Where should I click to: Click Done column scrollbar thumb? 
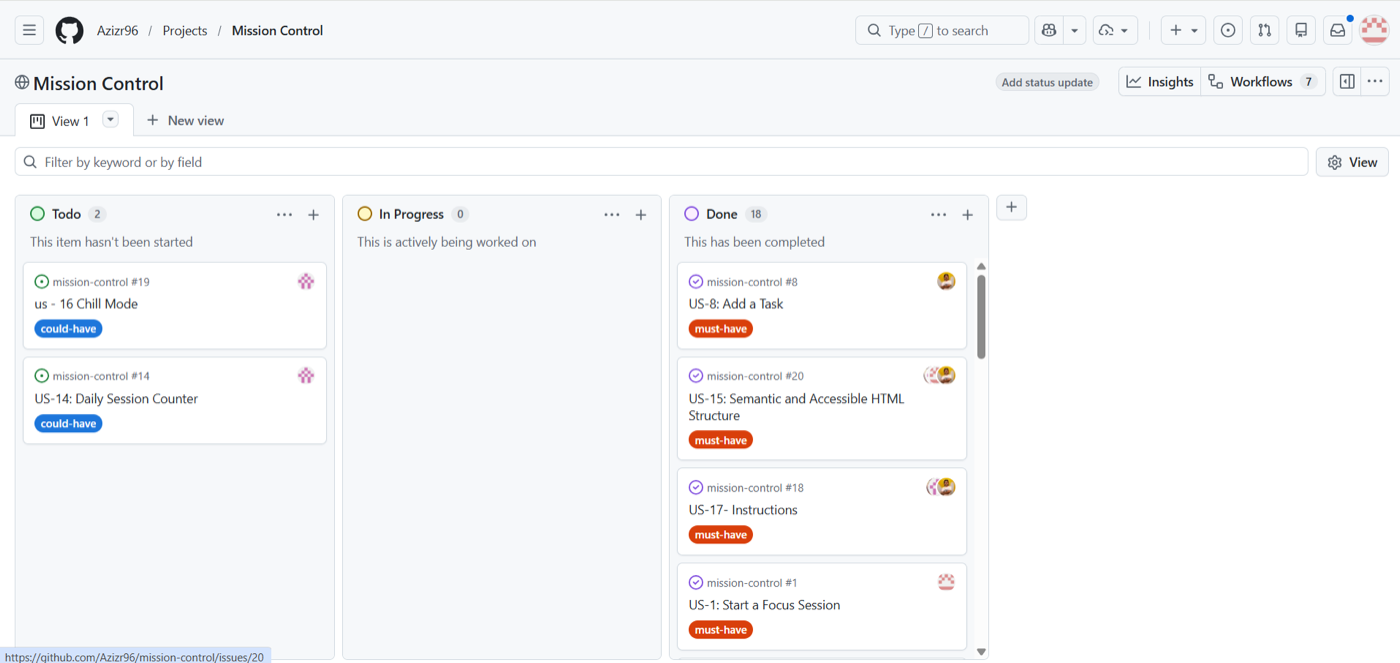coord(981,317)
